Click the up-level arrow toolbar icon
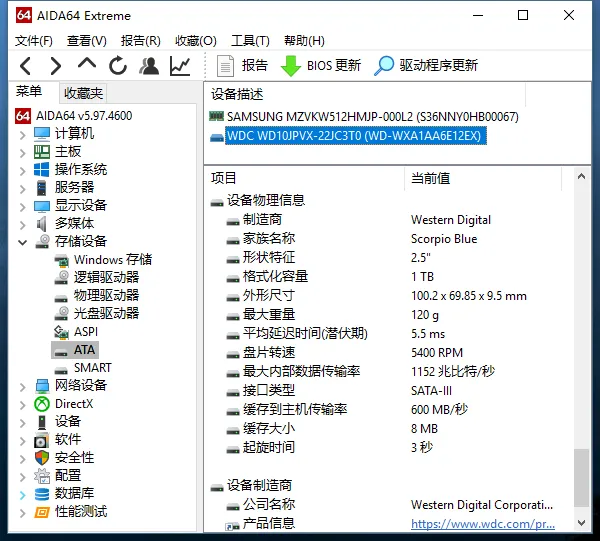 [x=87, y=64]
